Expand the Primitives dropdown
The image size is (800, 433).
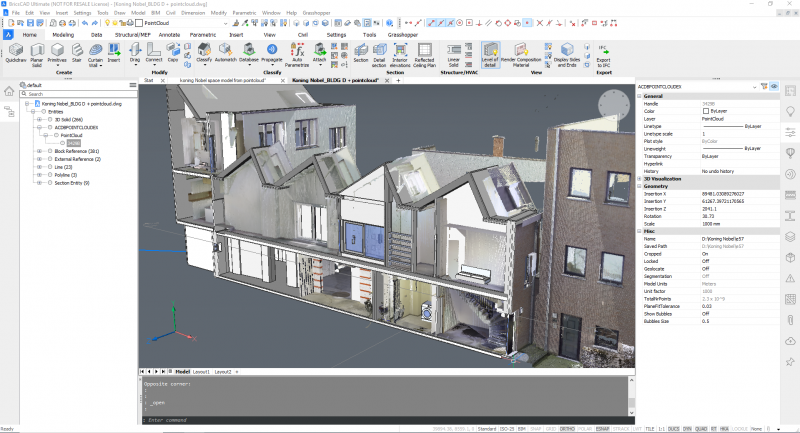point(57,66)
